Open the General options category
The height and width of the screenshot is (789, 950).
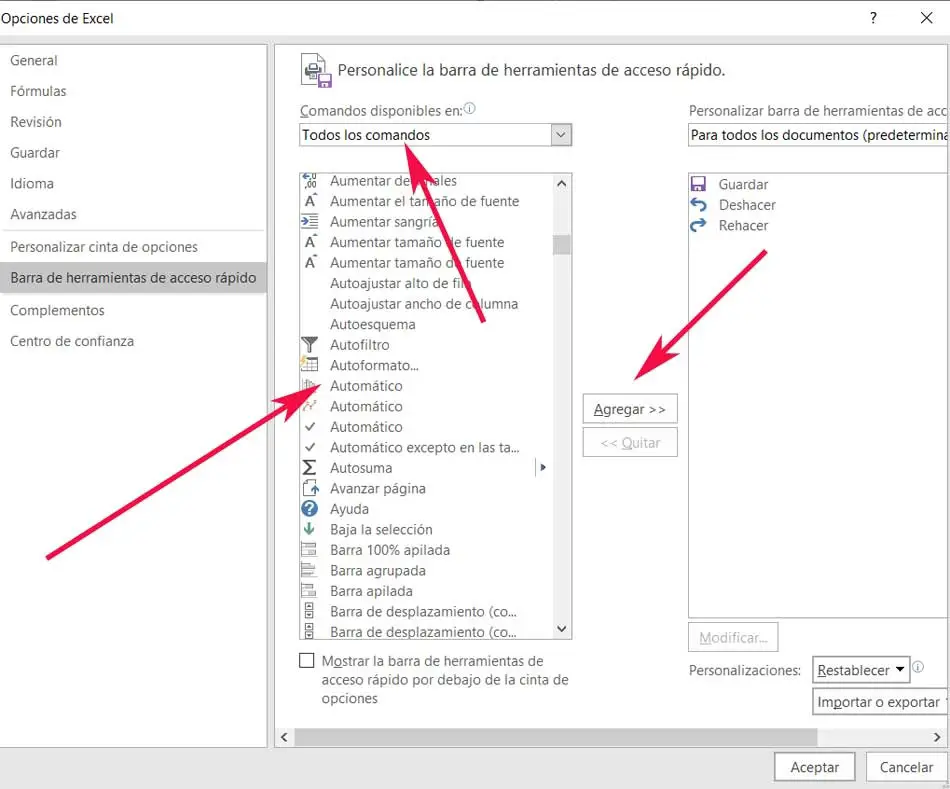click(133, 60)
